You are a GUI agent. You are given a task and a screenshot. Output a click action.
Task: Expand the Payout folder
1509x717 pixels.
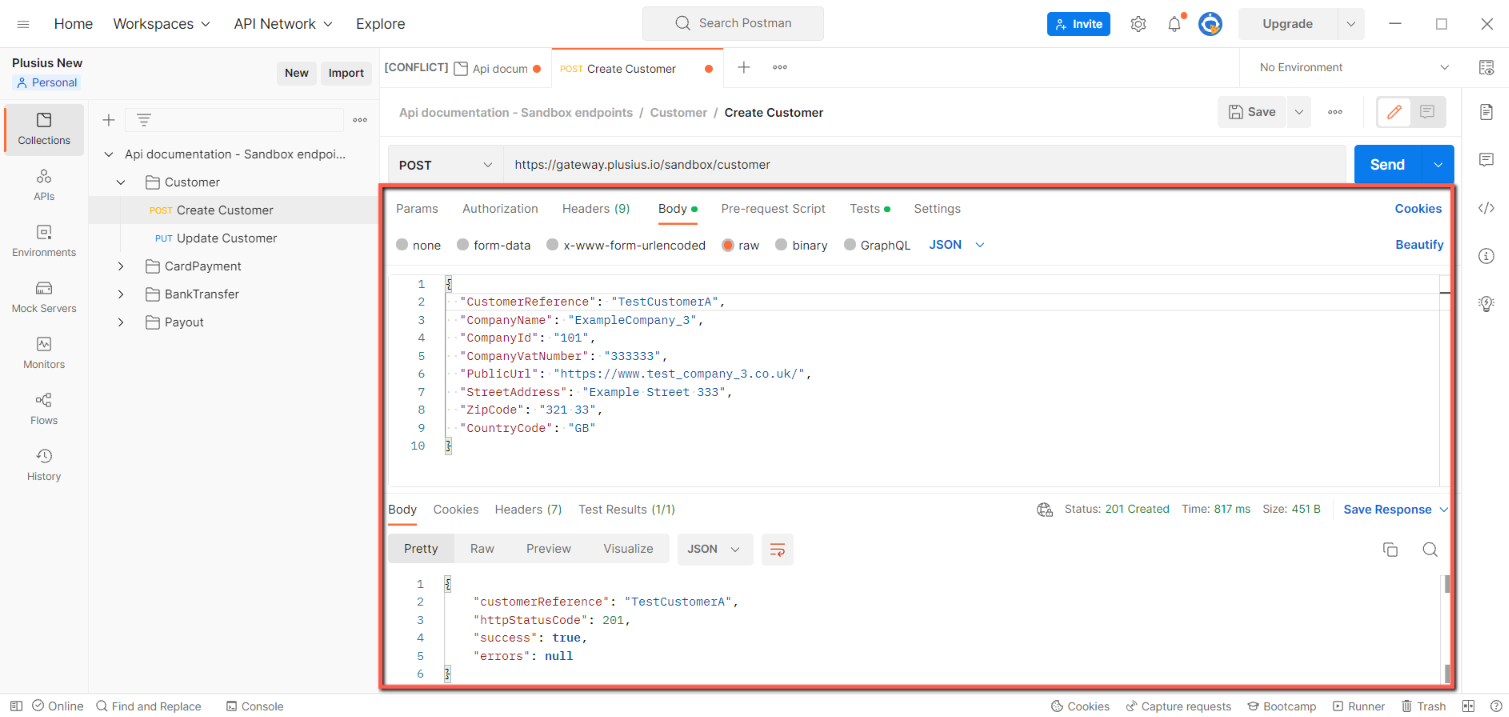[121, 322]
